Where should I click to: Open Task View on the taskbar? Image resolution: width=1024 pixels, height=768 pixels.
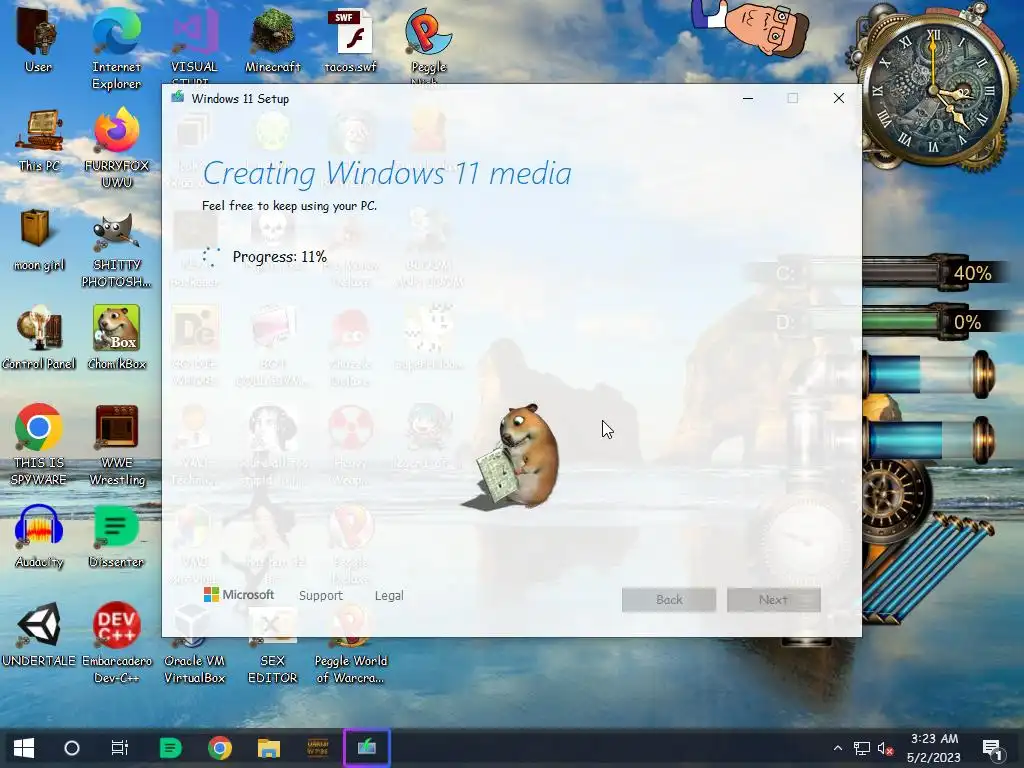point(120,748)
